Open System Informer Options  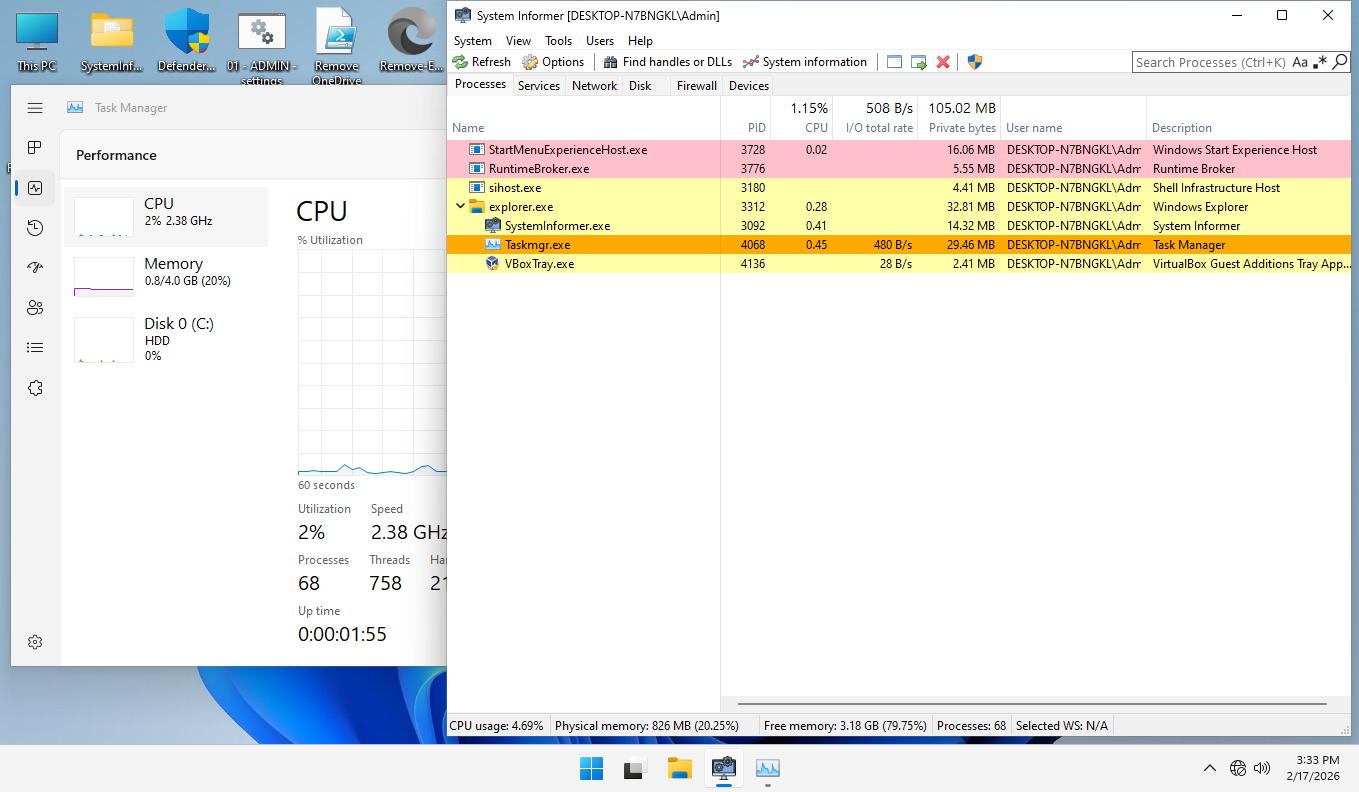(x=553, y=62)
